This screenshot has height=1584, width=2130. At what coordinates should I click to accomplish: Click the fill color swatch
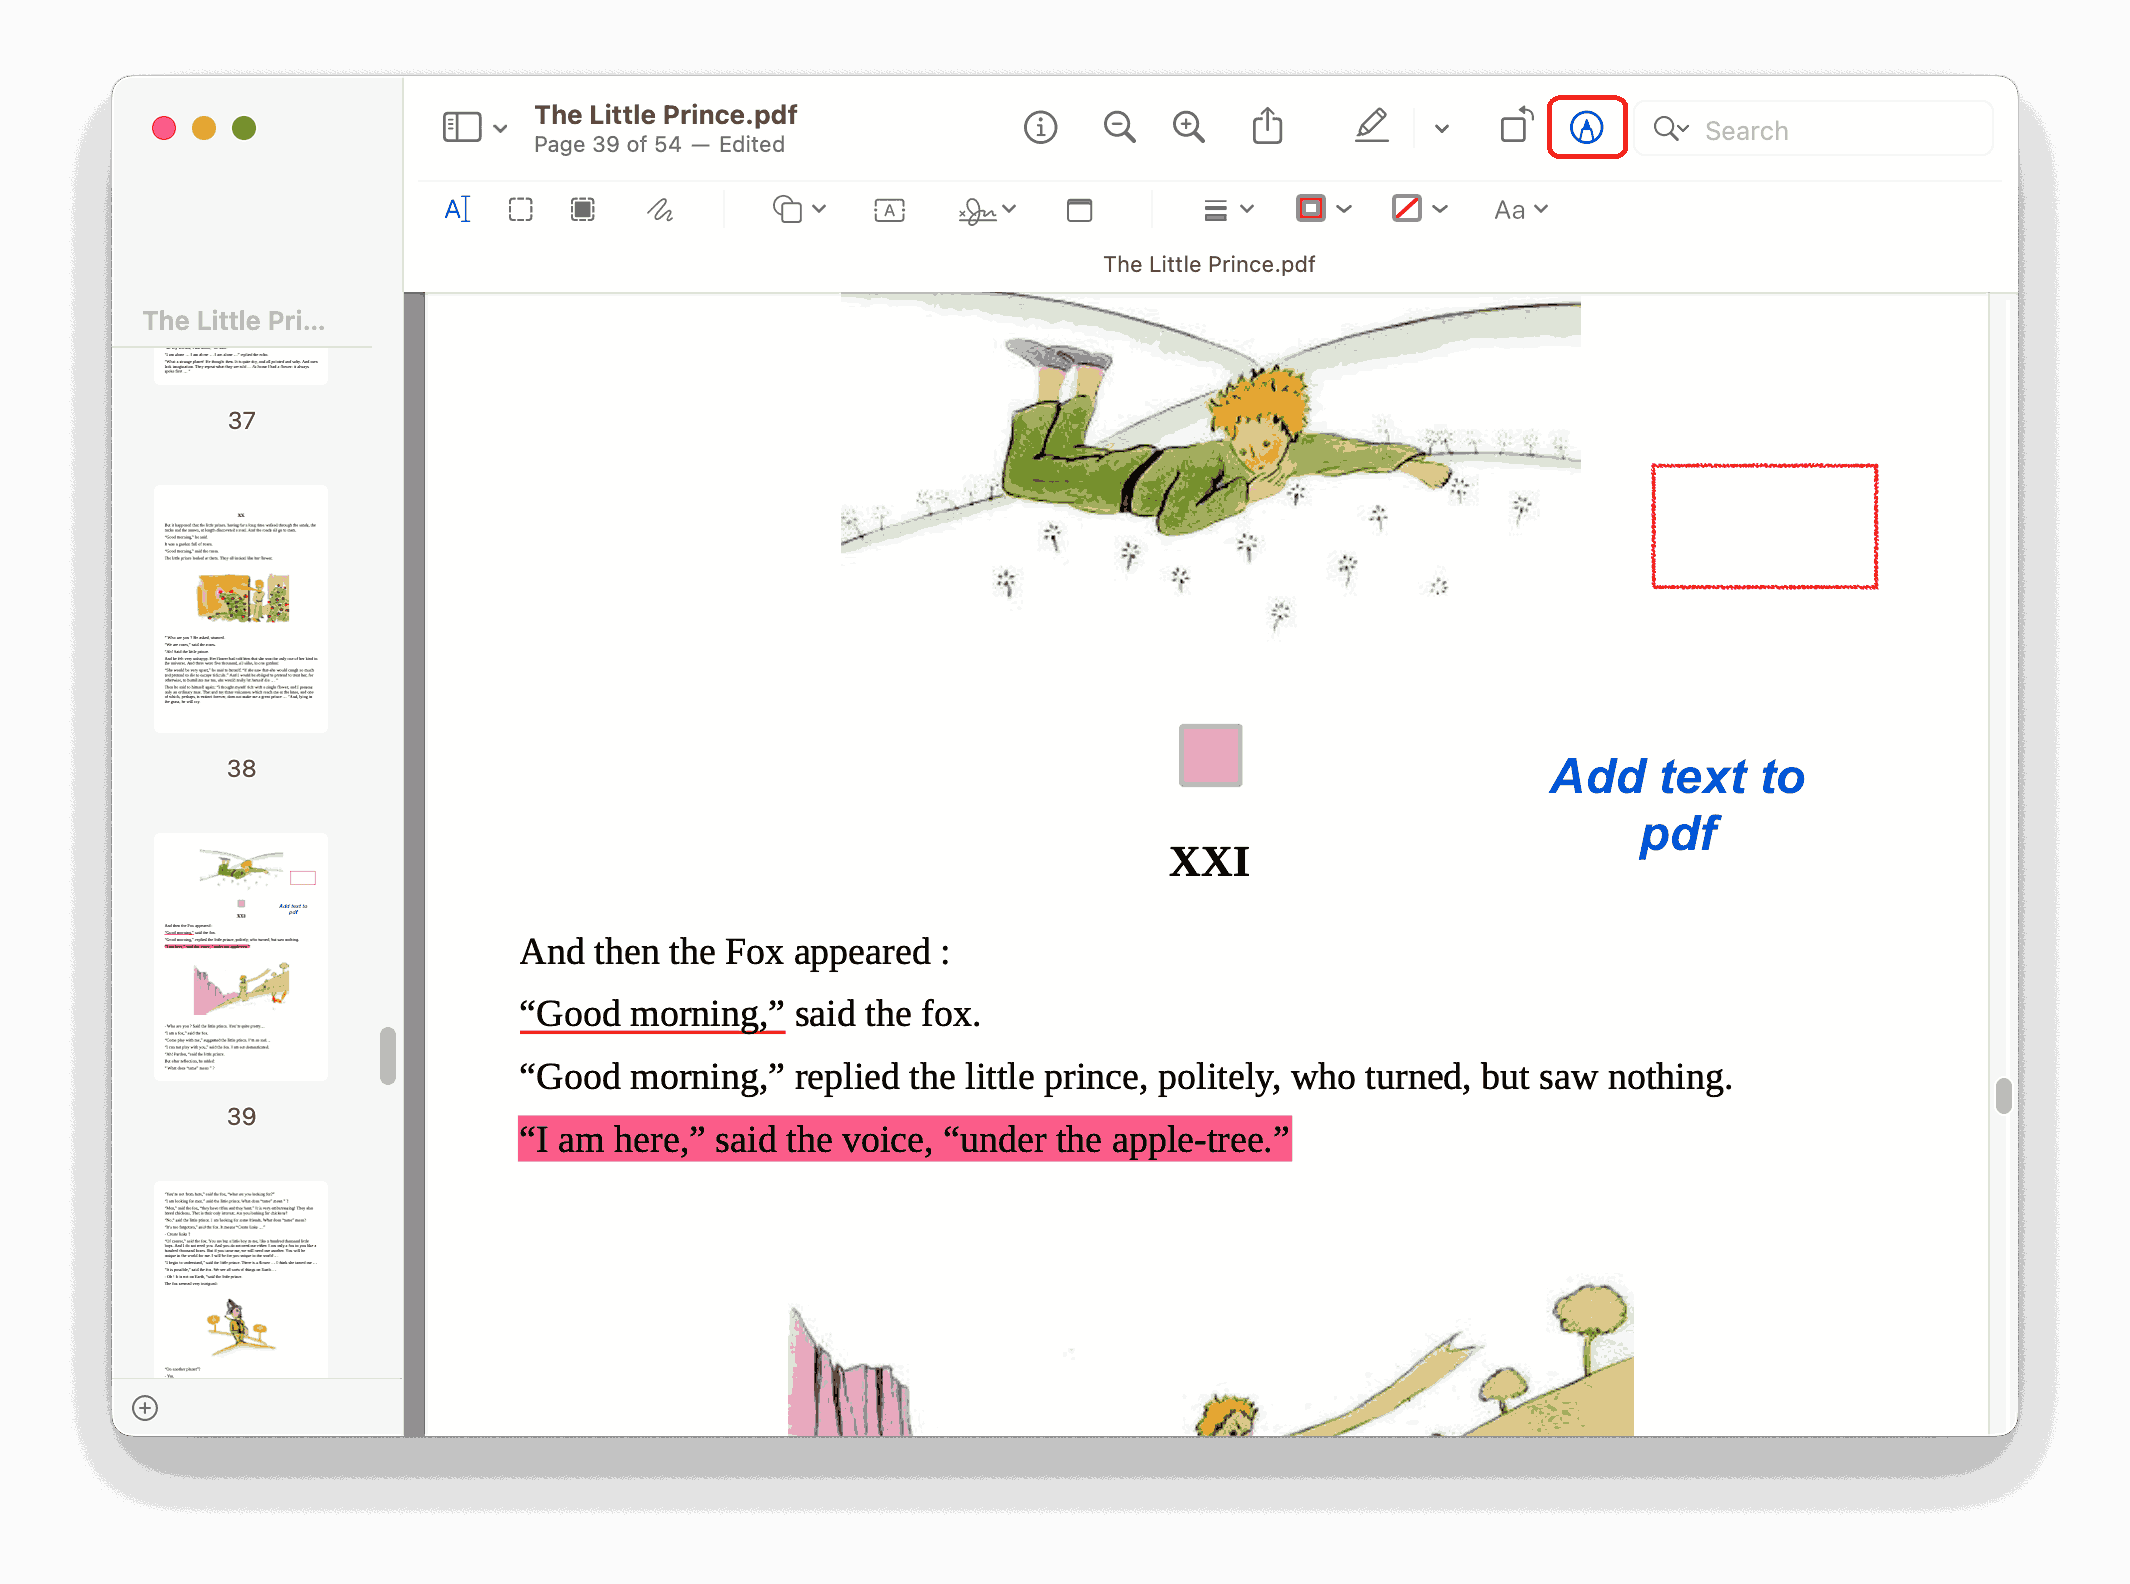click(1407, 209)
